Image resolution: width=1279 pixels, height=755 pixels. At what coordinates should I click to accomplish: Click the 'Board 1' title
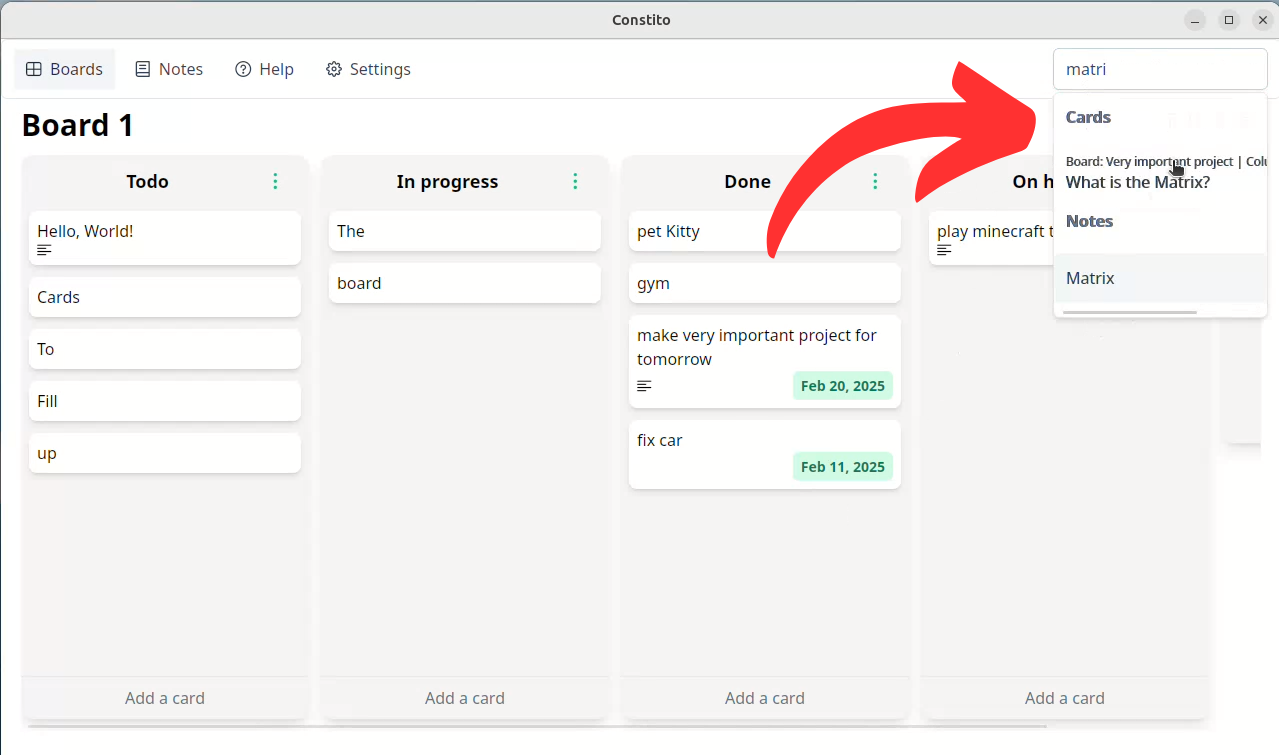coord(78,125)
